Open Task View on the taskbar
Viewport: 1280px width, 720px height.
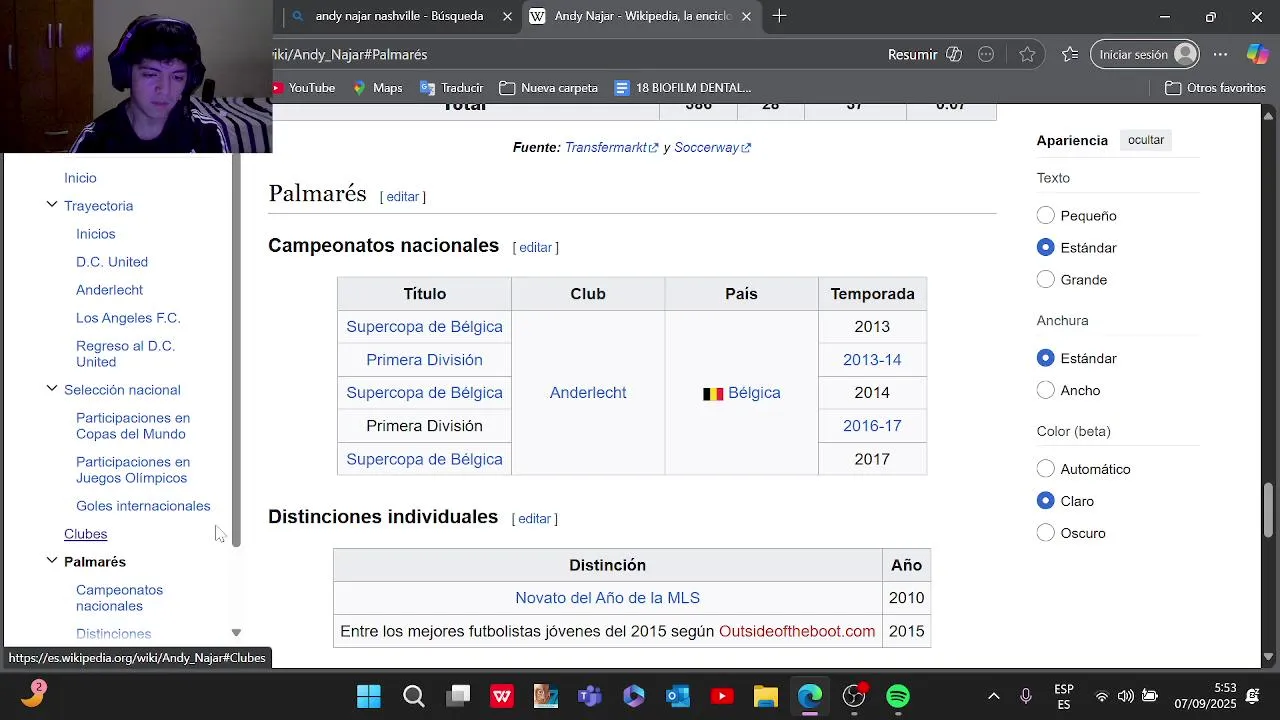coord(459,696)
